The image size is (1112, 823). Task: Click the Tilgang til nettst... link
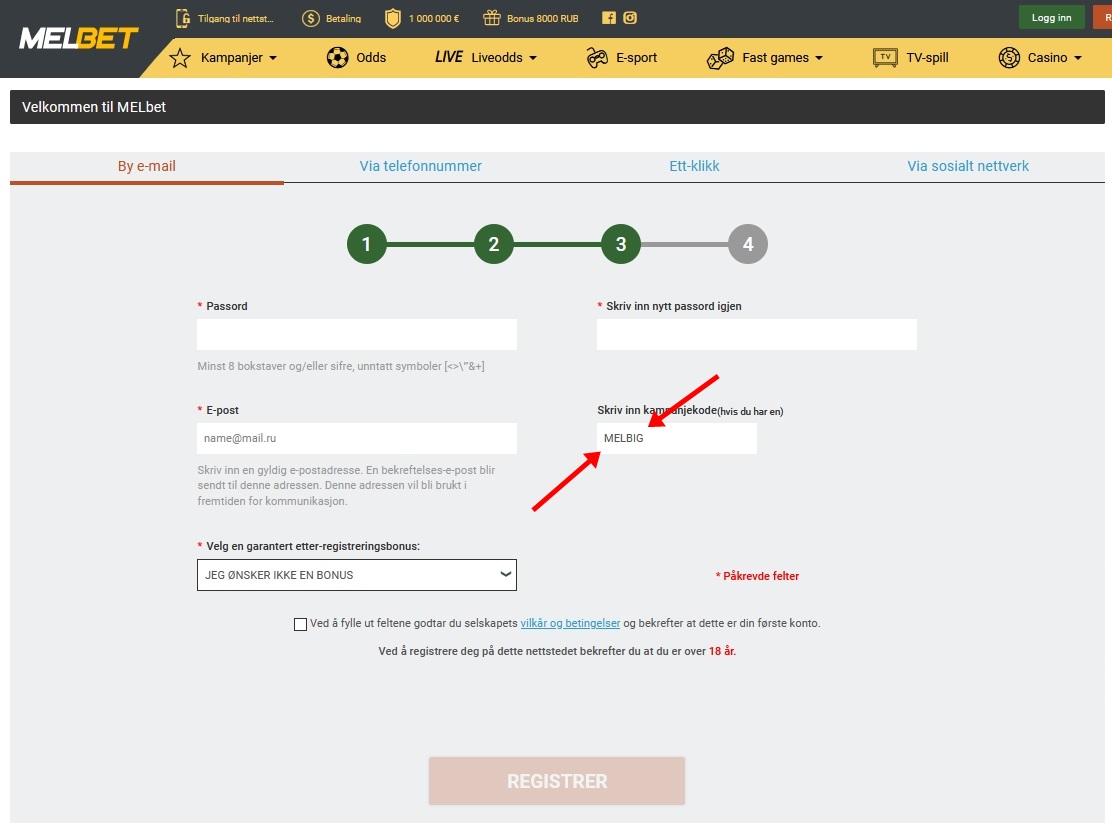[235, 18]
